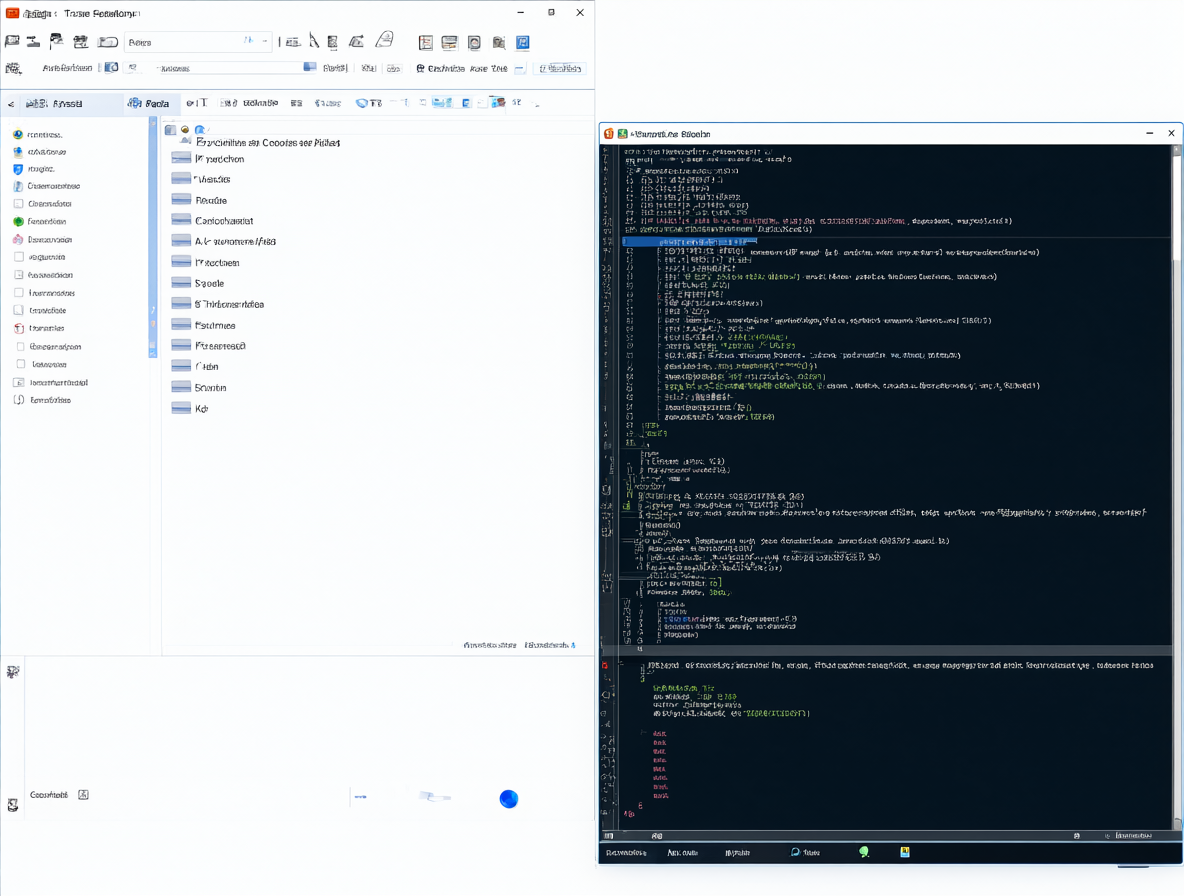This screenshot has height=896, width=1184.
Task: Click the blue links at the list's lower right
Action: tap(520, 645)
